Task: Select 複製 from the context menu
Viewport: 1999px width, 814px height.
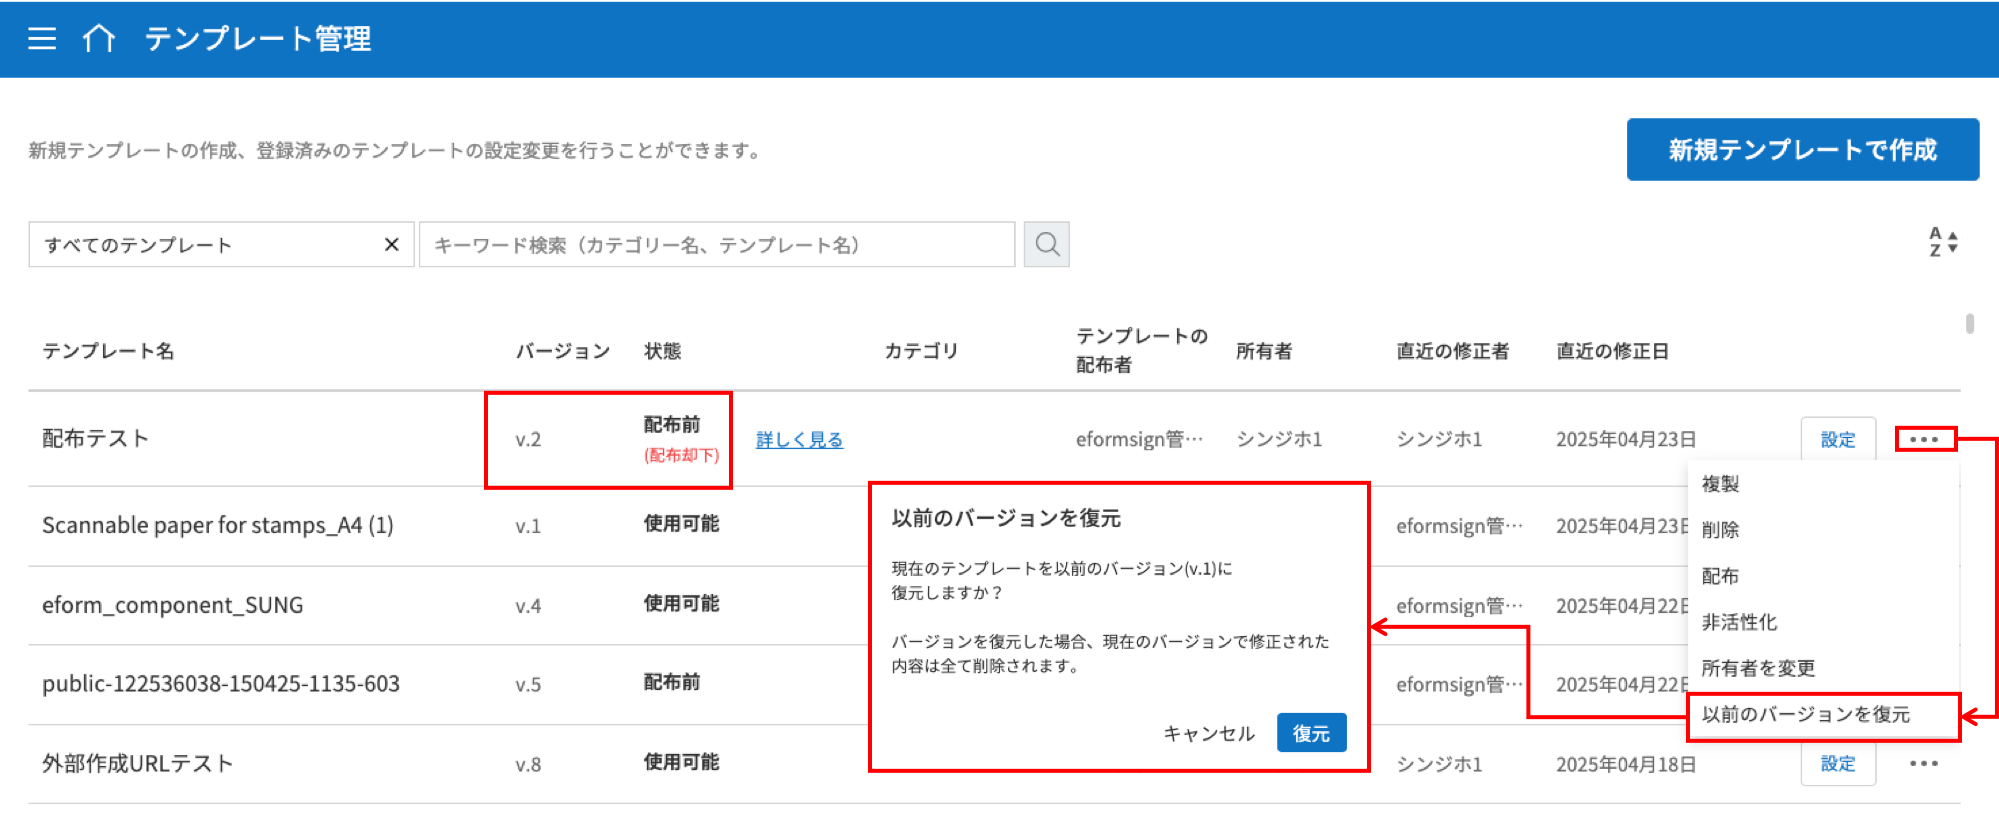Action: click(x=1721, y=484)
